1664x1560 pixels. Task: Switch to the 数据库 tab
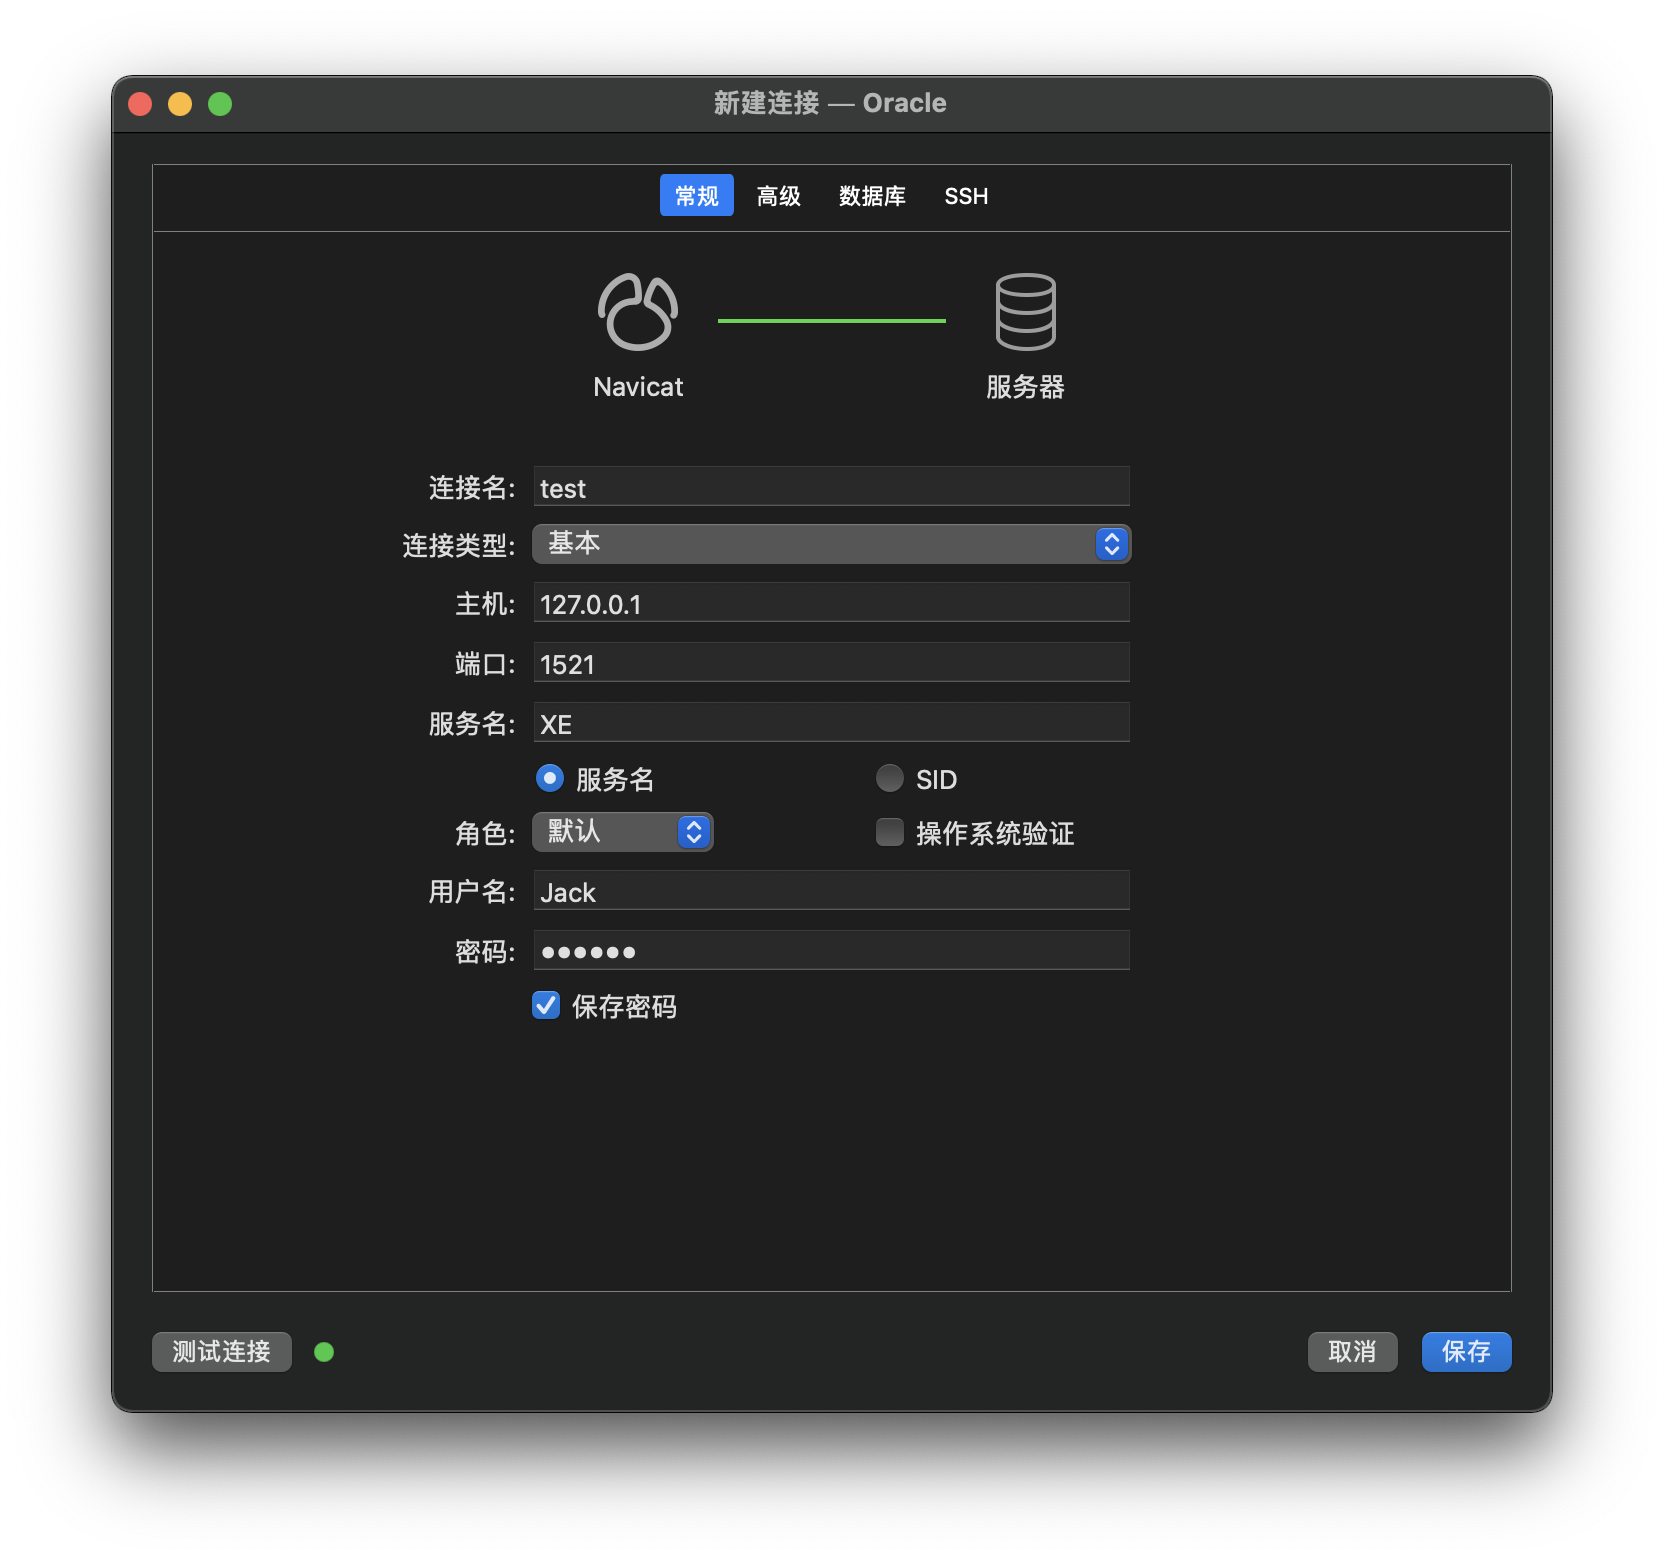pos(872,196)
